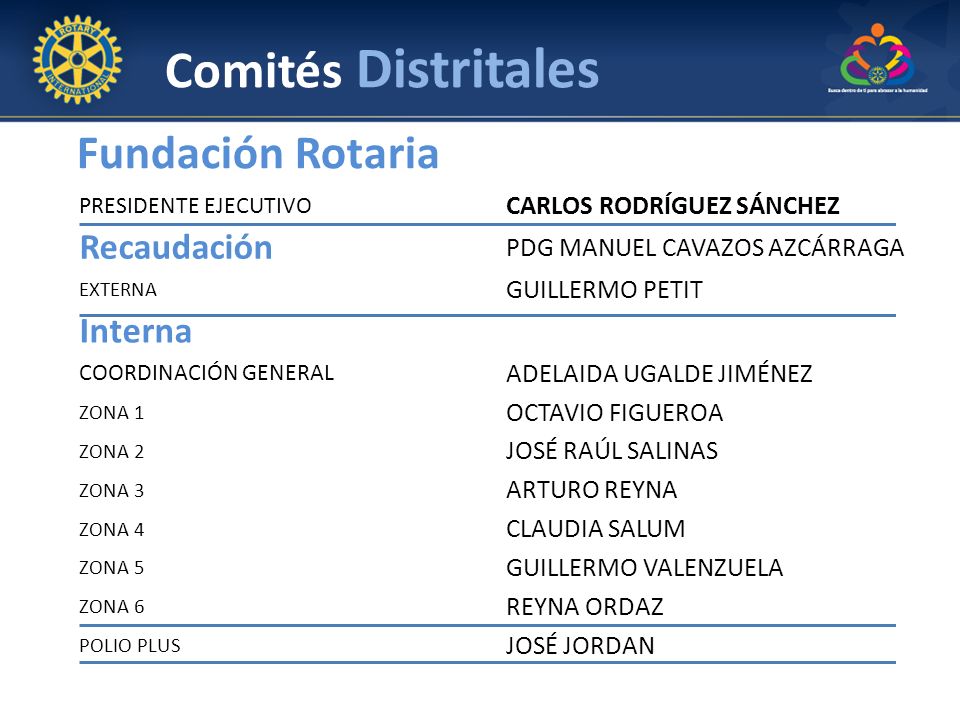Select PDG Manuel Cavazos Azcárraga text
Screen dimensions: 960x720
705,248
